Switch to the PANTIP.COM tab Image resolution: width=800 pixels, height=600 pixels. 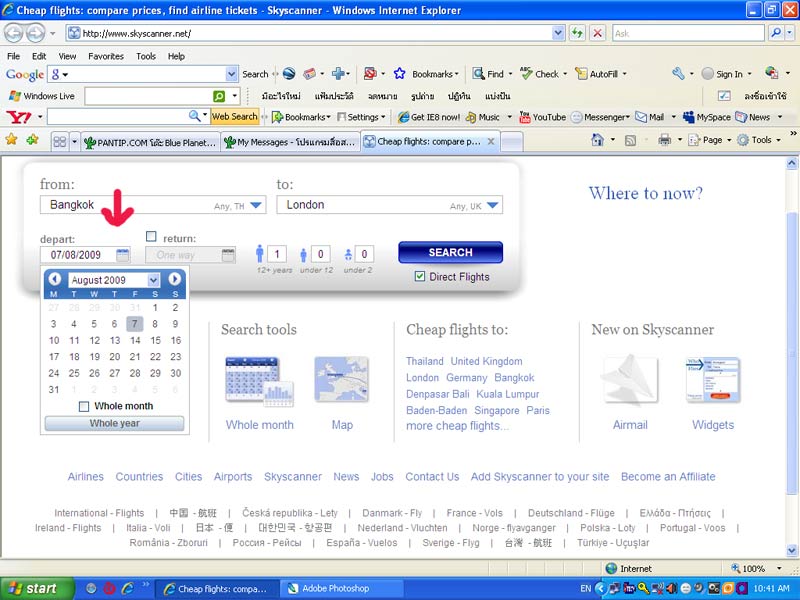(150, 142)
